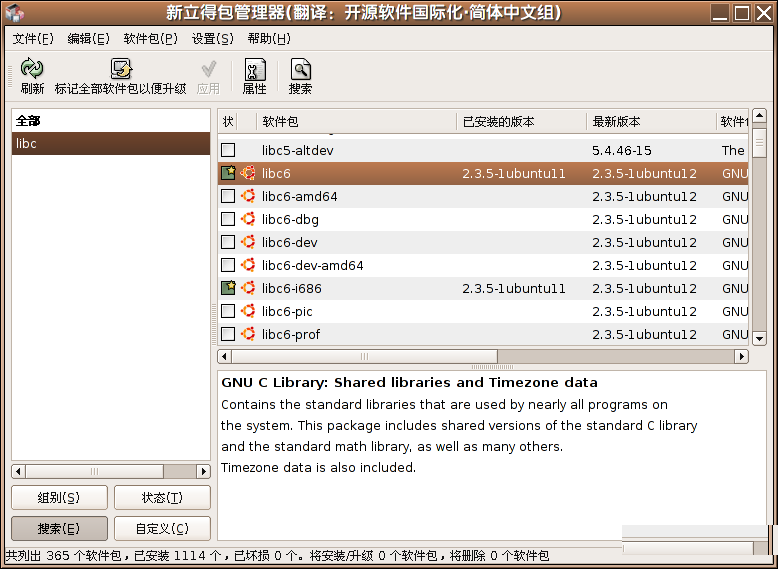Select libc in the left filter list
The width and height of the screenshot is (778, 569).
point(111,143)
